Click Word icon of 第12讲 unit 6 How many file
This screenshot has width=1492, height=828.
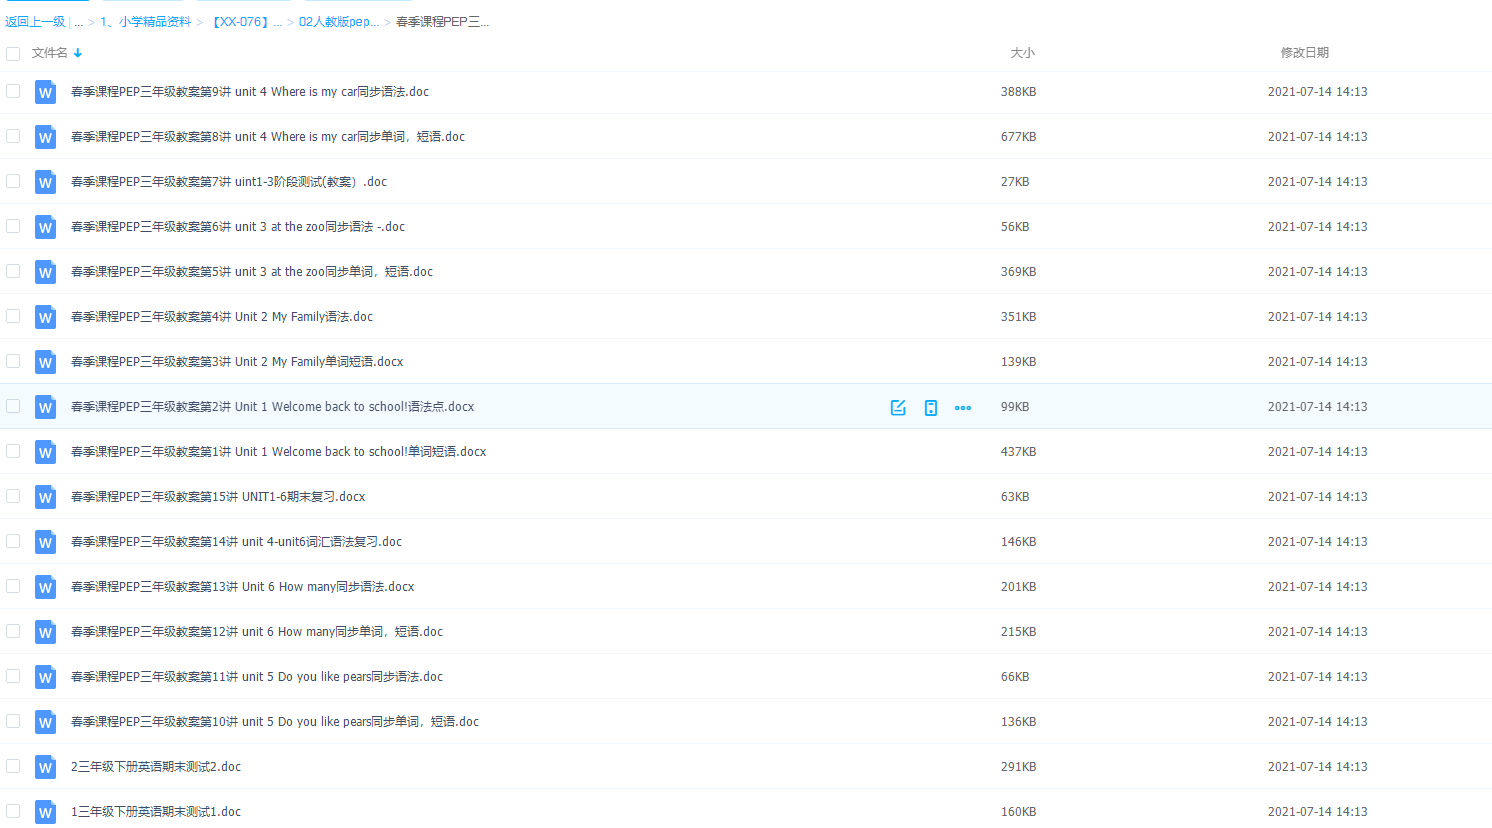click(x=45, y=632)
